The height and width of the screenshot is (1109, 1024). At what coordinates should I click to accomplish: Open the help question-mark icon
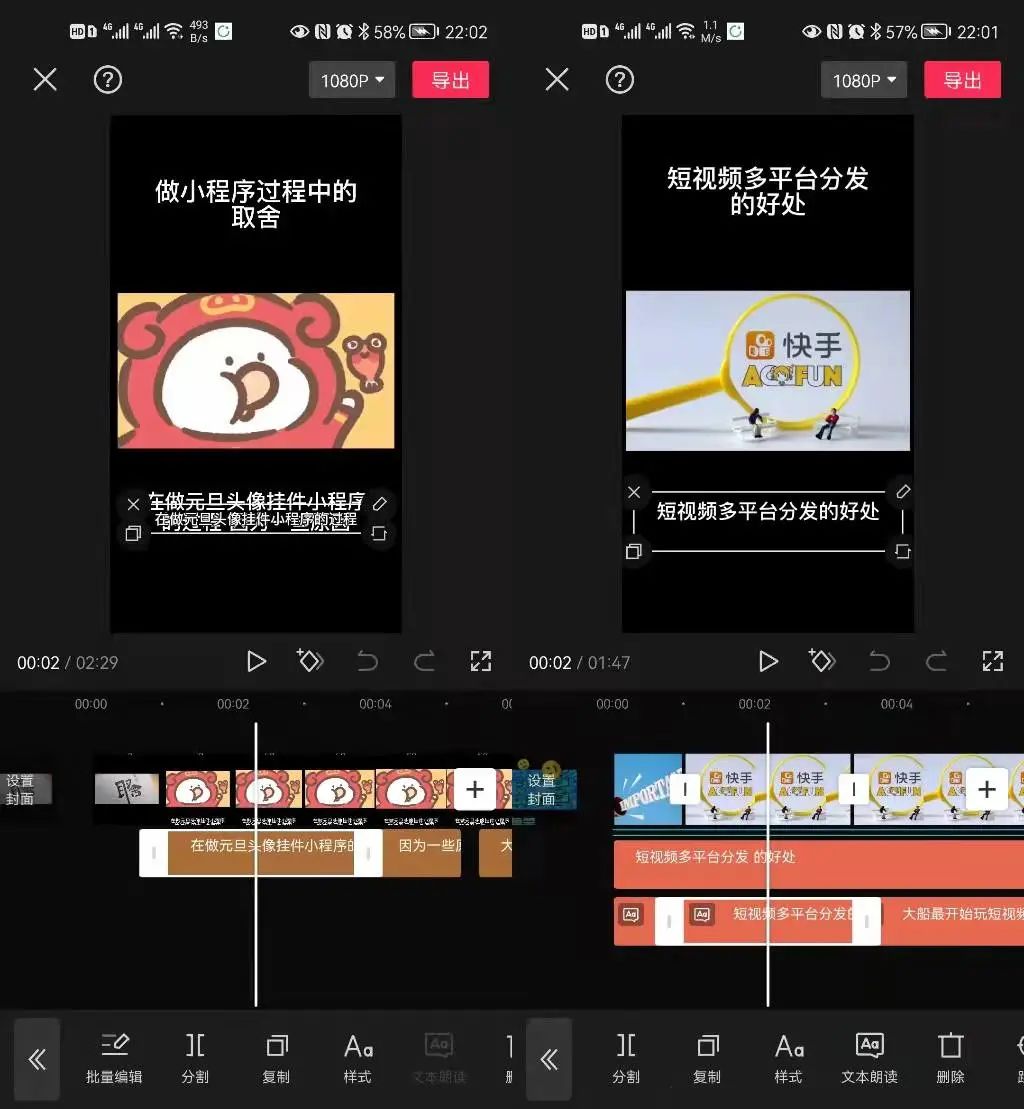pos(108,80)
